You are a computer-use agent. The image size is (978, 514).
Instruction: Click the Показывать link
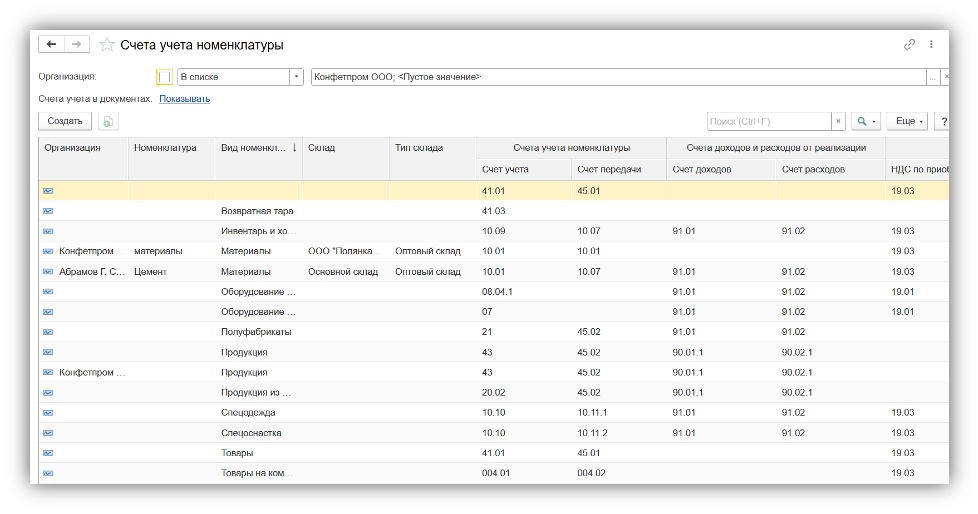click(184, 99)
